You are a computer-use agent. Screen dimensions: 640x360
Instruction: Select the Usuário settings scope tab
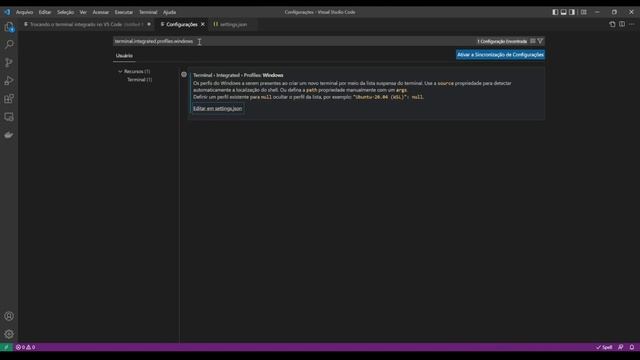point(124,56)
